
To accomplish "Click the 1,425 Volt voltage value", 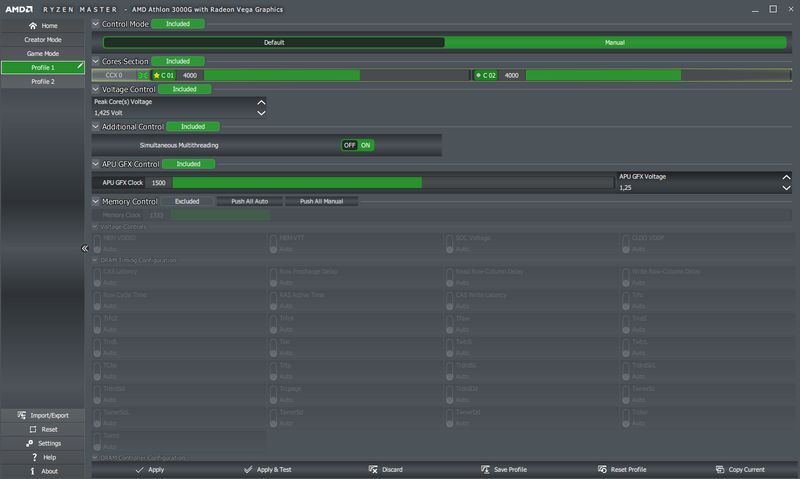I will [108, 113].
